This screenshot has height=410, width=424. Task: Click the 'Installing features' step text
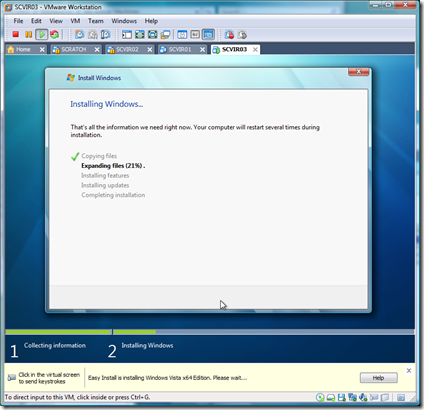click(105, 175)
